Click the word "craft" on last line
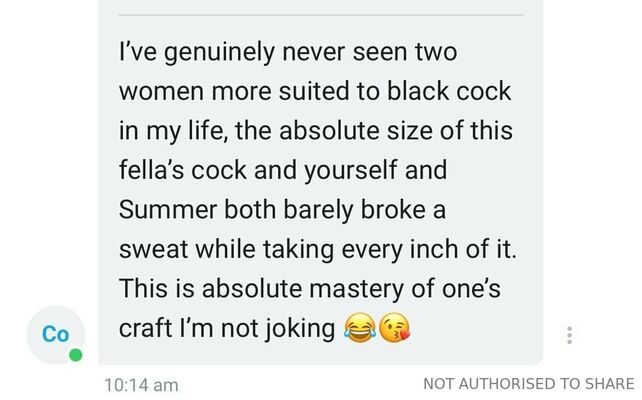The height and width of the screenshot is (400, 642). tap(145, 328)
